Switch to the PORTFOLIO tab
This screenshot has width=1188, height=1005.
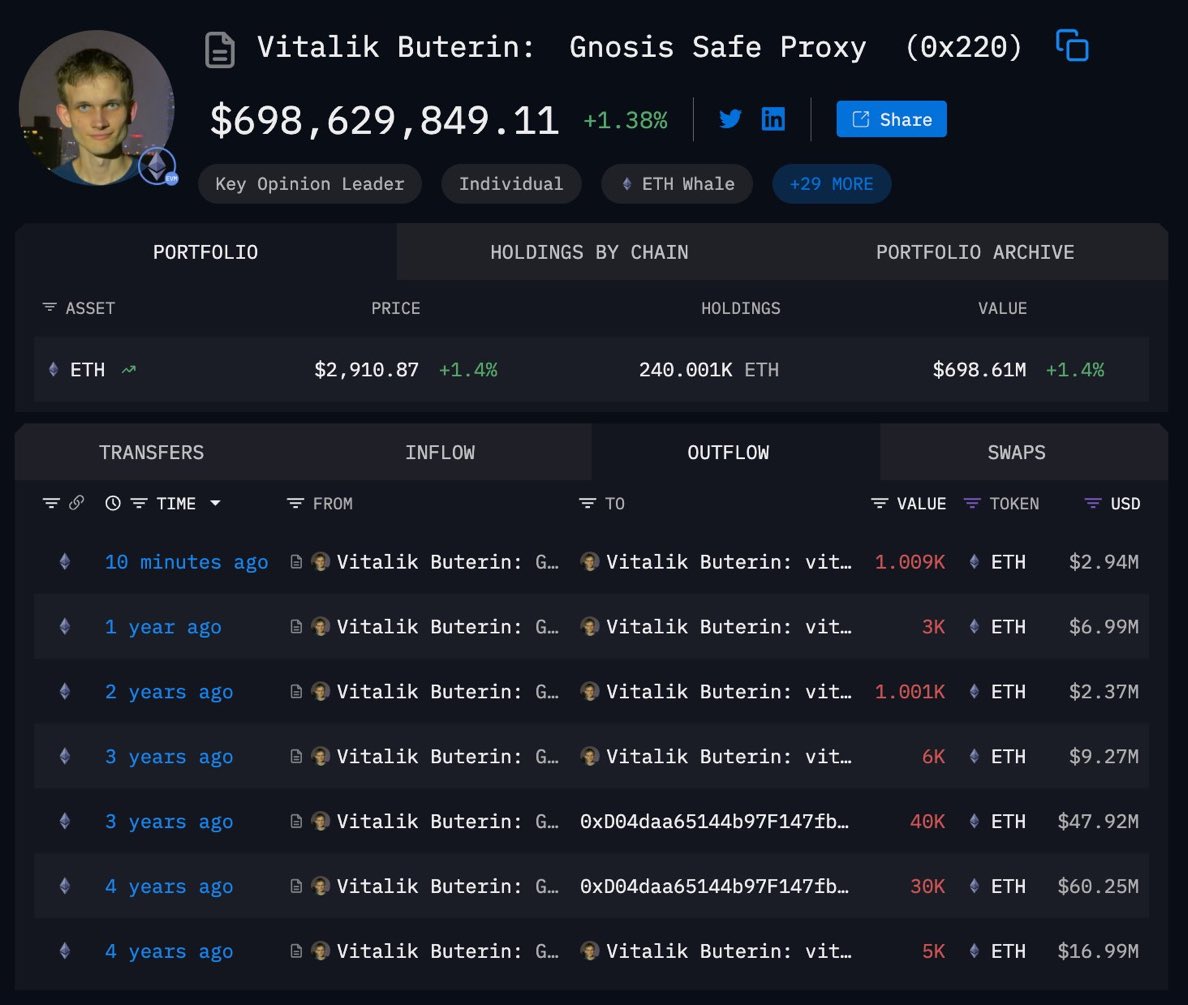point(205,252)
